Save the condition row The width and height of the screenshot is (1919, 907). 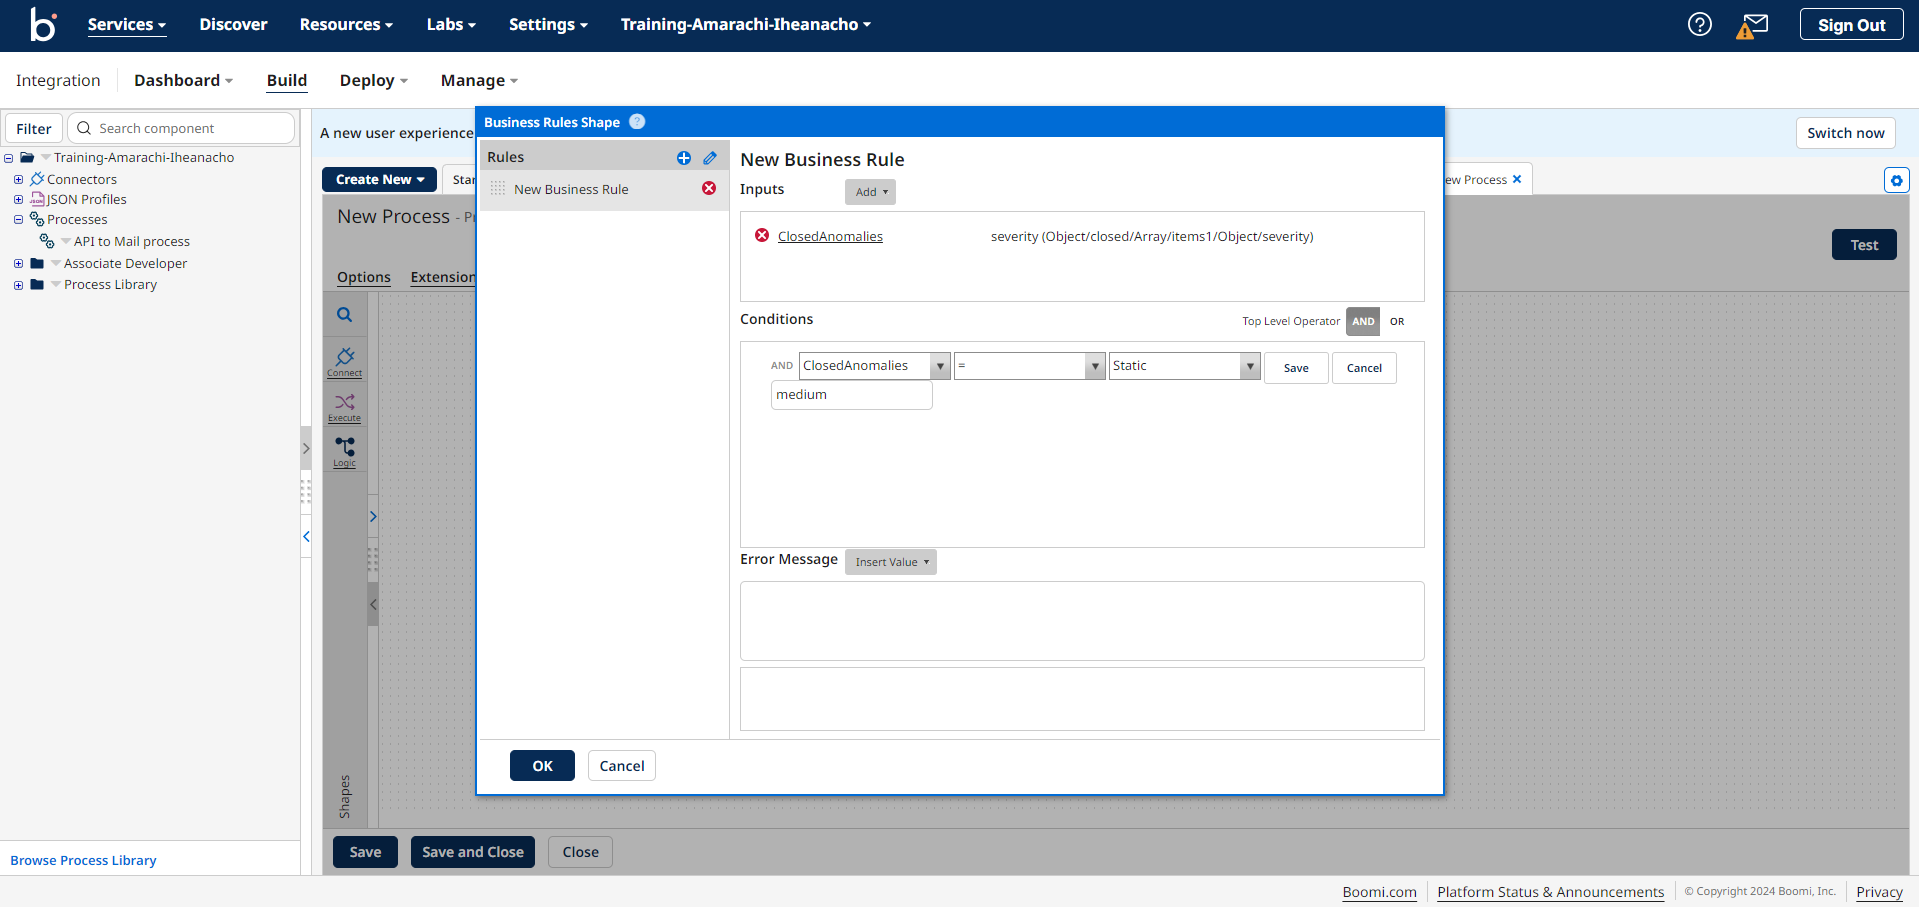click(1296, 368)
